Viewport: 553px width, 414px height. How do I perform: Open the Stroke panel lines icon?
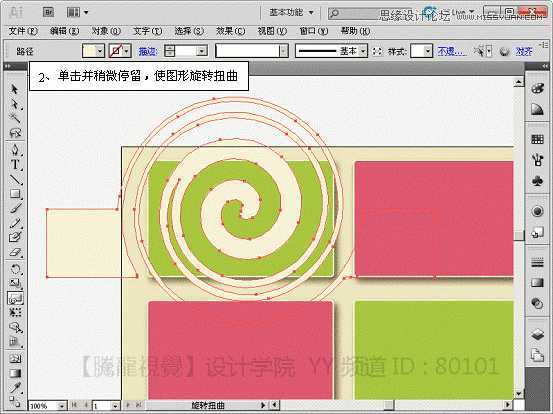537,262
